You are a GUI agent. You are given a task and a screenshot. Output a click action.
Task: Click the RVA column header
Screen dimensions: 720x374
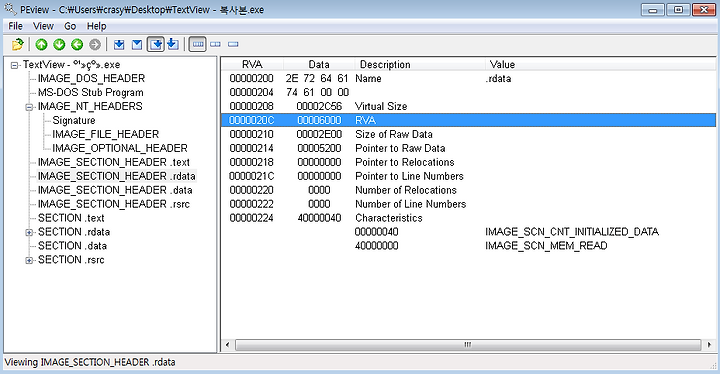252,64
